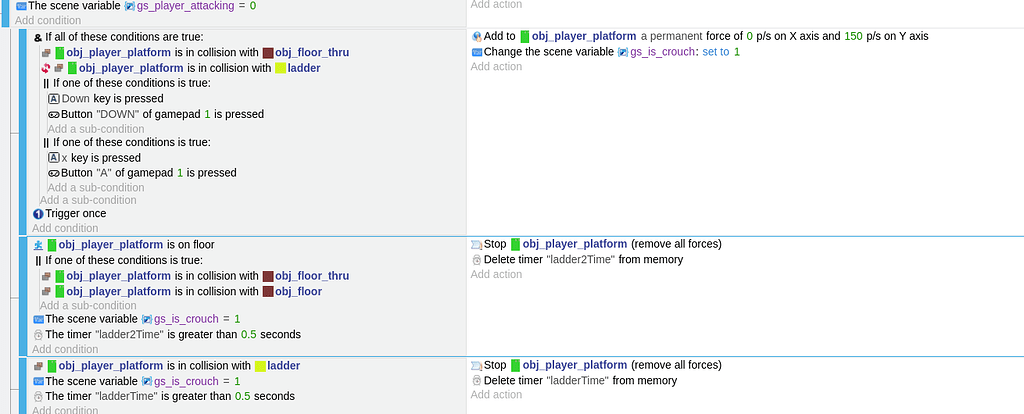The image size is (1024, 414).
Task: Click the ampersand icon beside "If all of these conditions are true"
Action: pos(38,38)
